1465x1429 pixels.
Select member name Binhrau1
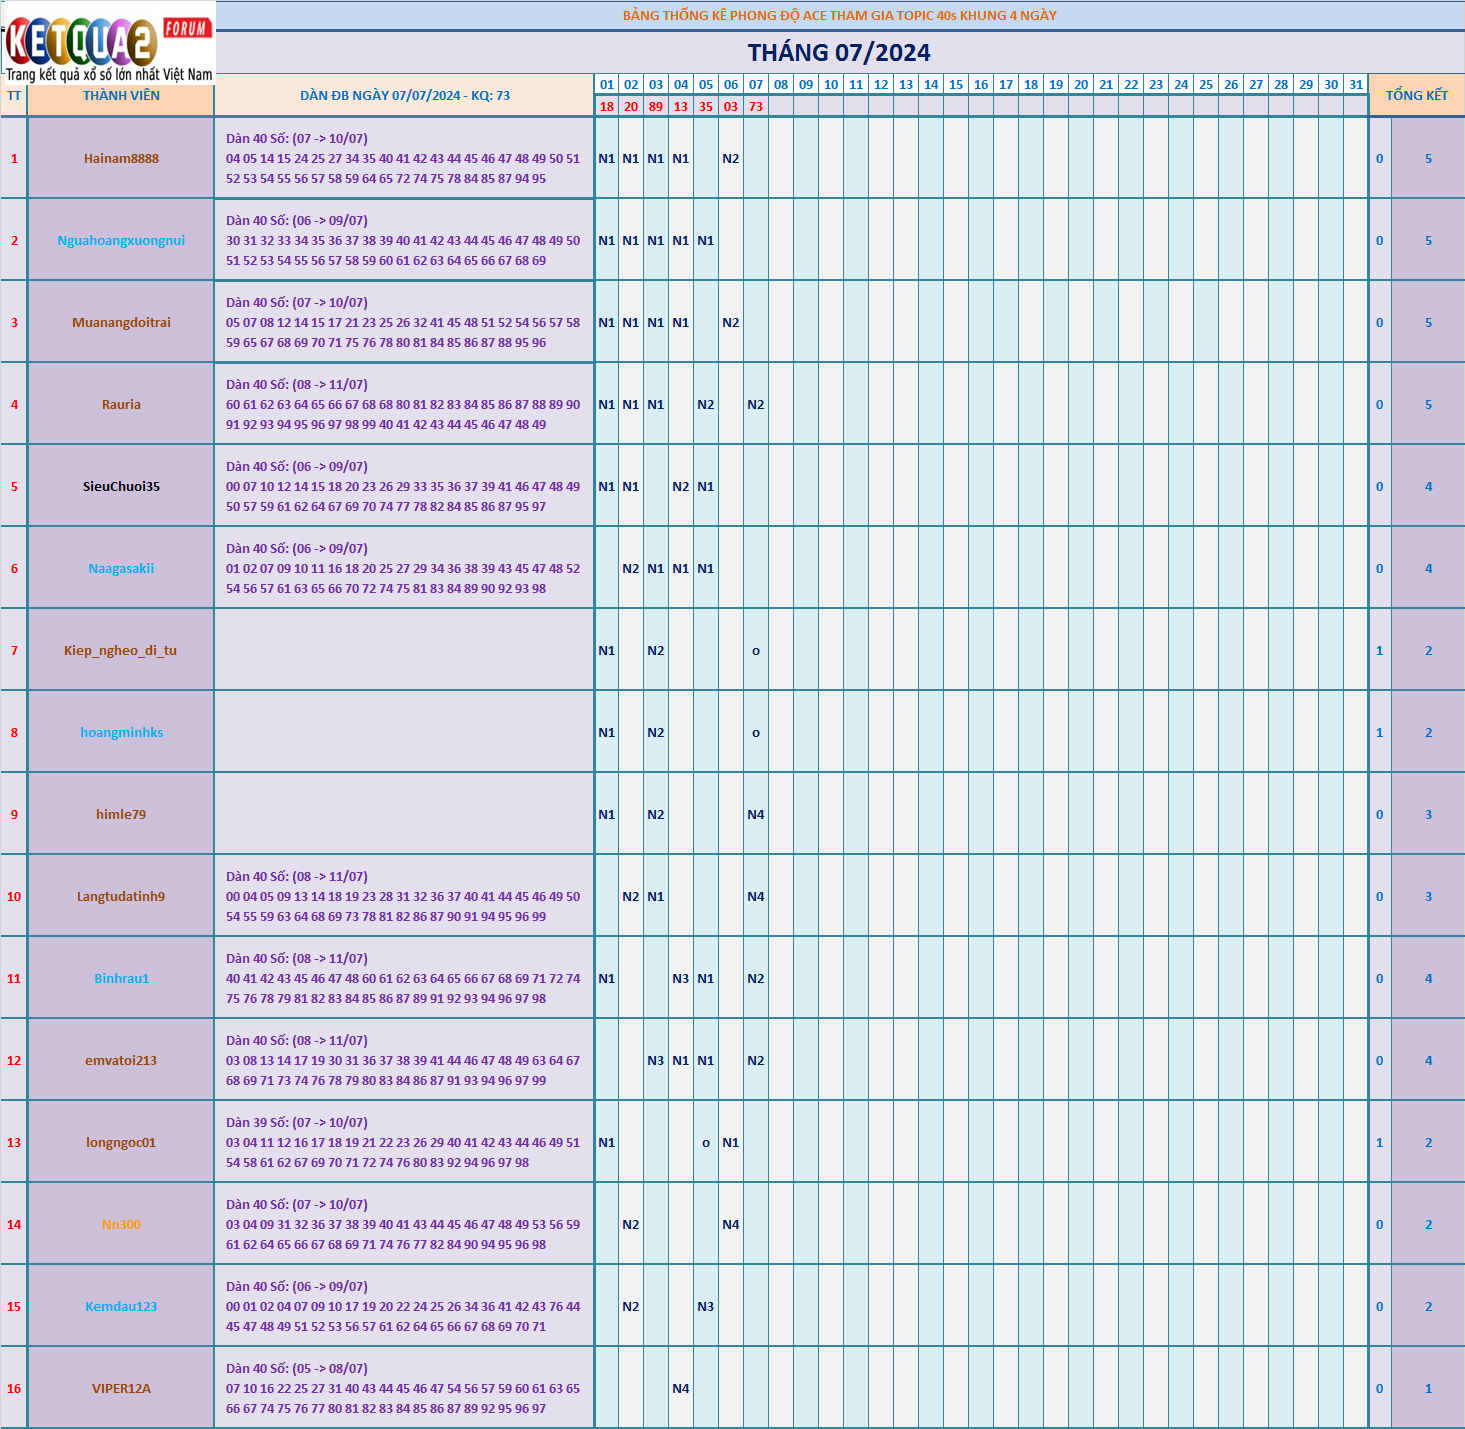point(121,978)
